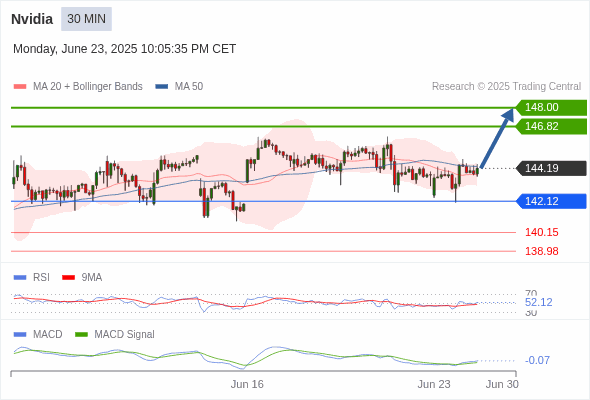590x400 pixels.
Task: Open the Research Trading Central copyright link
Action: (506, 87)
